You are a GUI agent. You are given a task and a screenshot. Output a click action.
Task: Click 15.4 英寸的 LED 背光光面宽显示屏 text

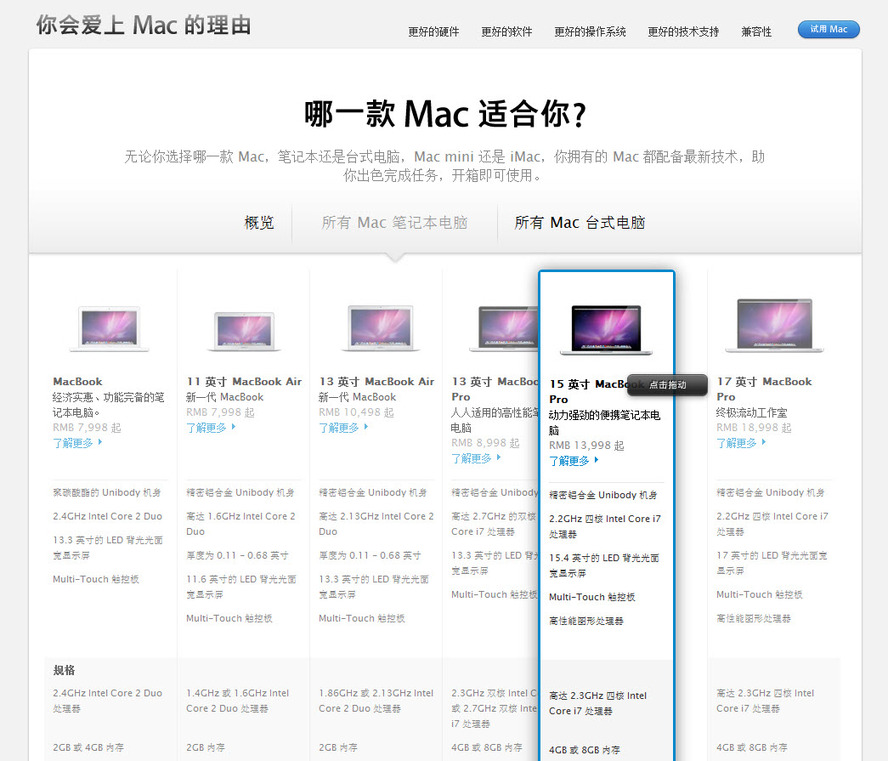[604, 566]
